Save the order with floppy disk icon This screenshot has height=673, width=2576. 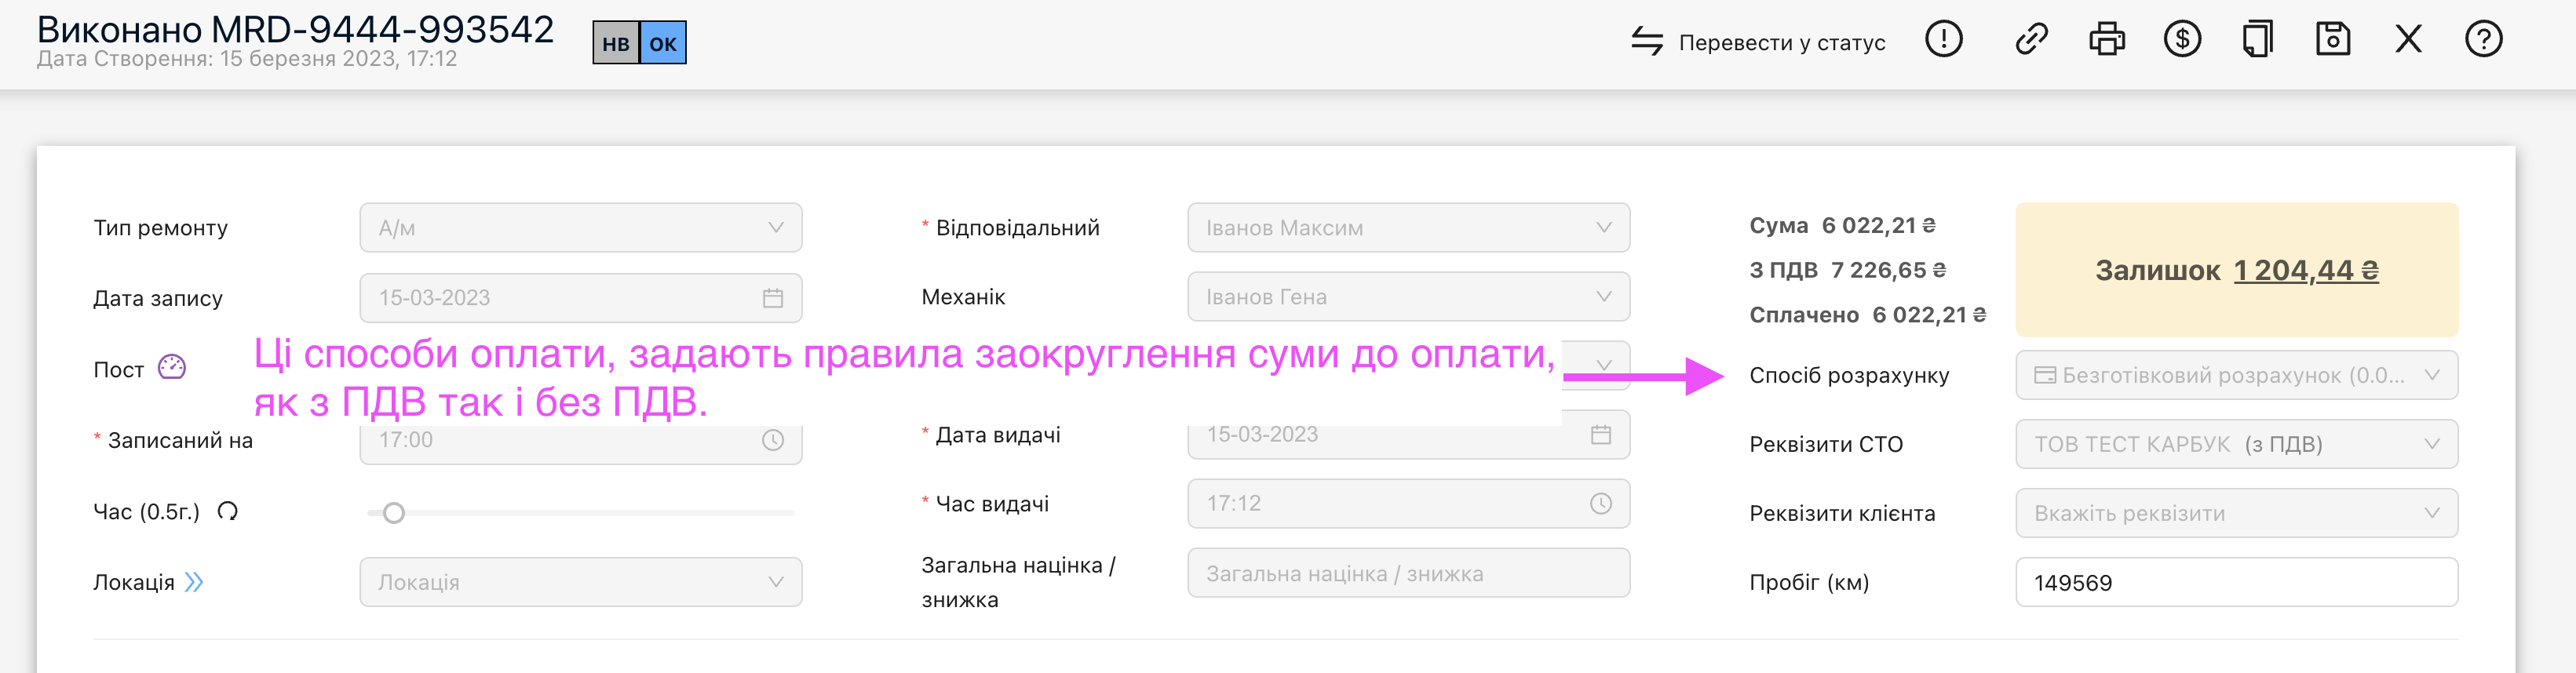(2333, 40)
